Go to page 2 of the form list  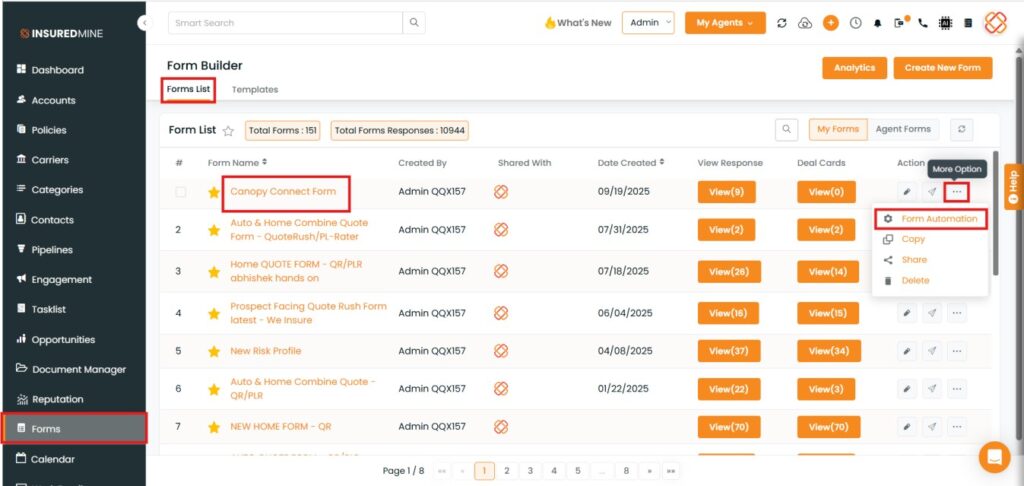coord(507,470)
